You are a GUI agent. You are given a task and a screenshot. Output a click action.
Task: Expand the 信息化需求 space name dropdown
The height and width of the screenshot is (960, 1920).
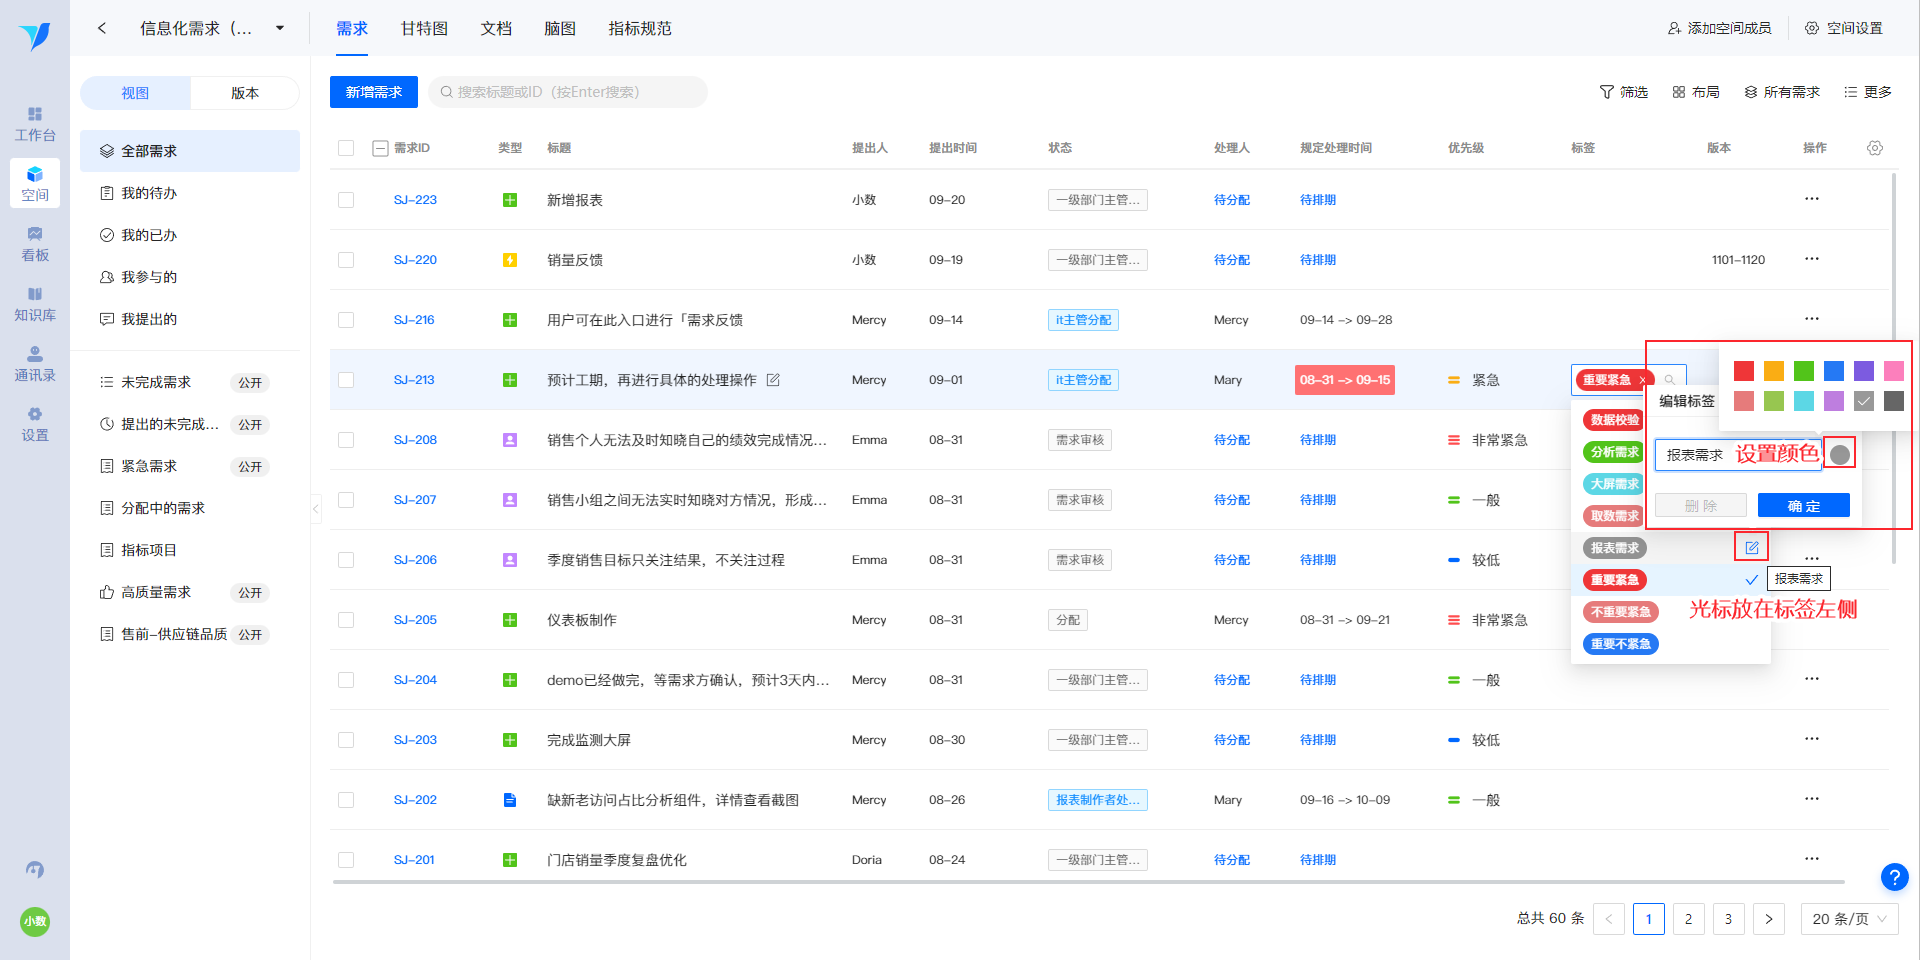280,28
